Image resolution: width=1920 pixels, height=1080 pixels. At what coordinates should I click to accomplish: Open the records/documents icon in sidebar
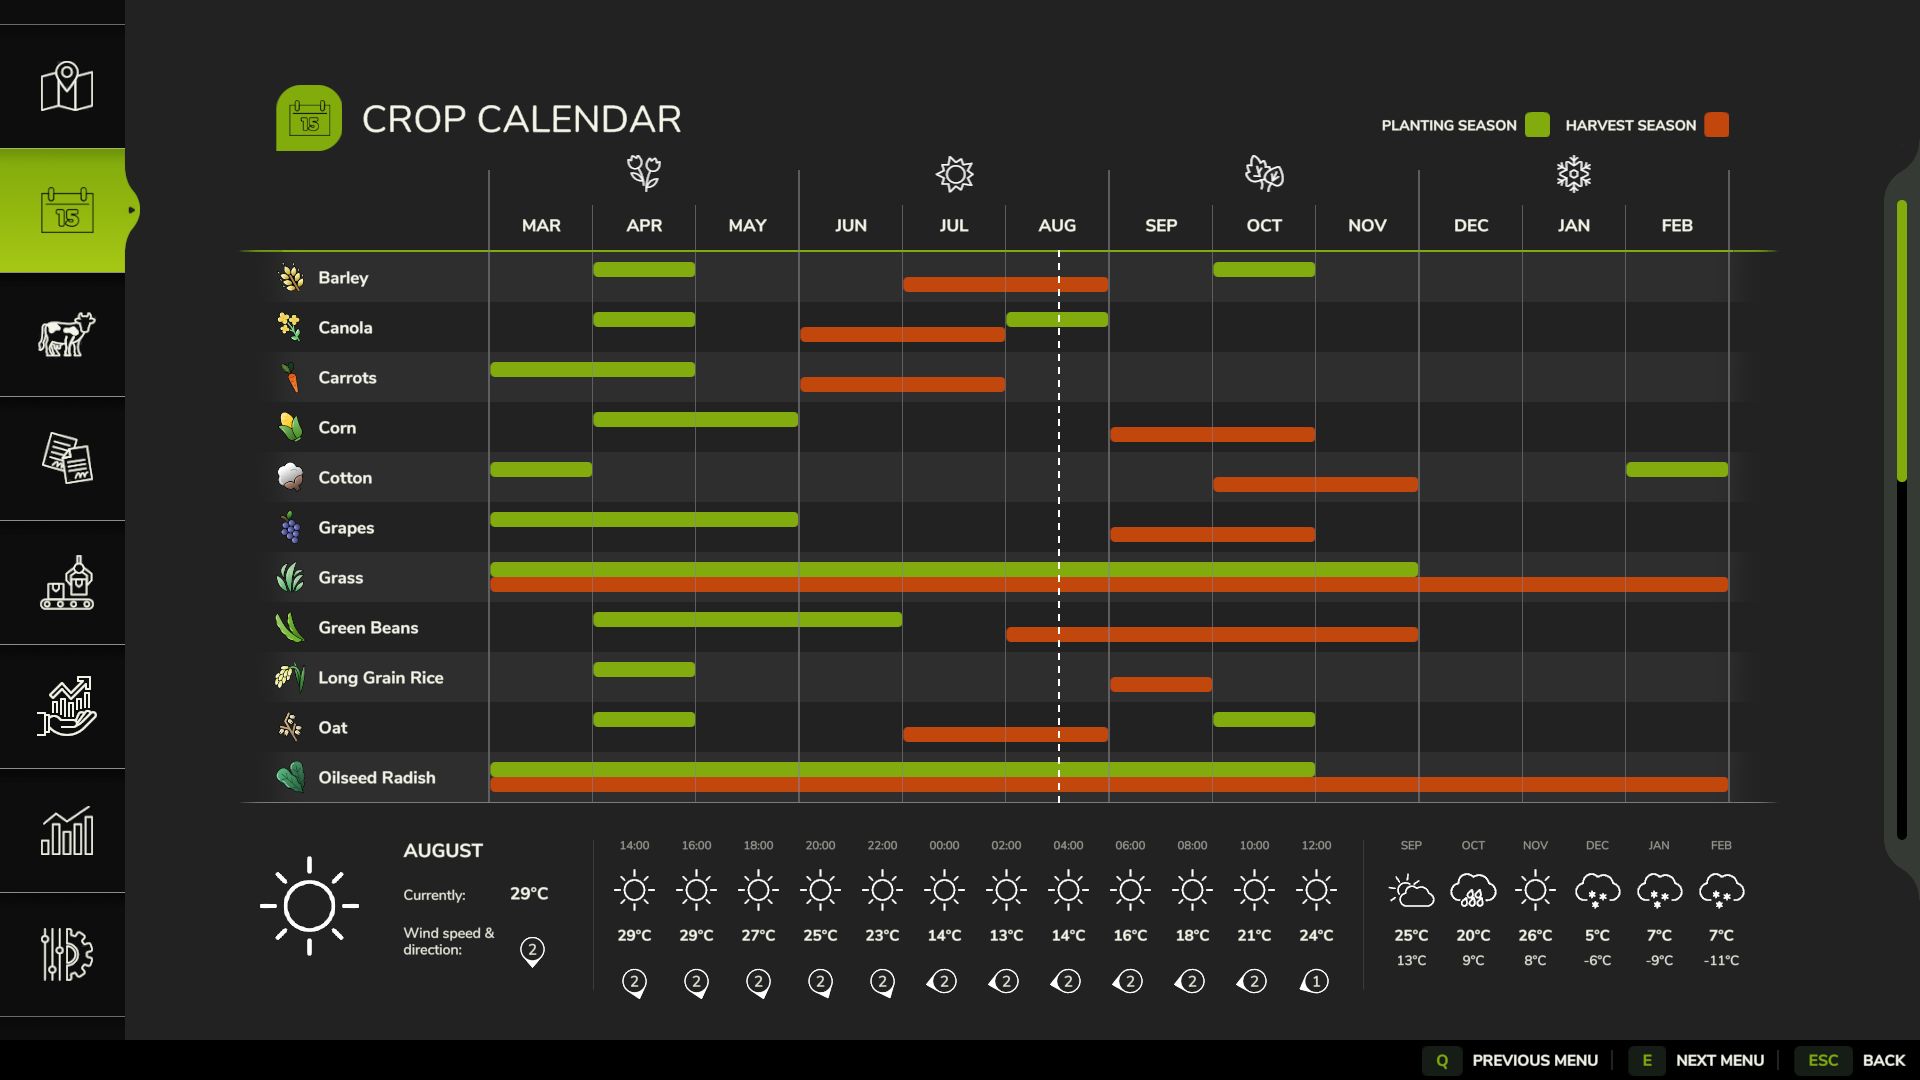pyautogui.click(x=62, y=458)
